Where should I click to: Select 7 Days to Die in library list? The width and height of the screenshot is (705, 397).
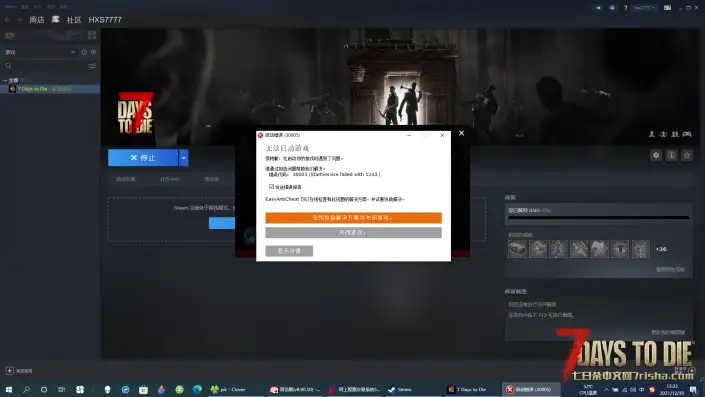click(x=50, y=89)
